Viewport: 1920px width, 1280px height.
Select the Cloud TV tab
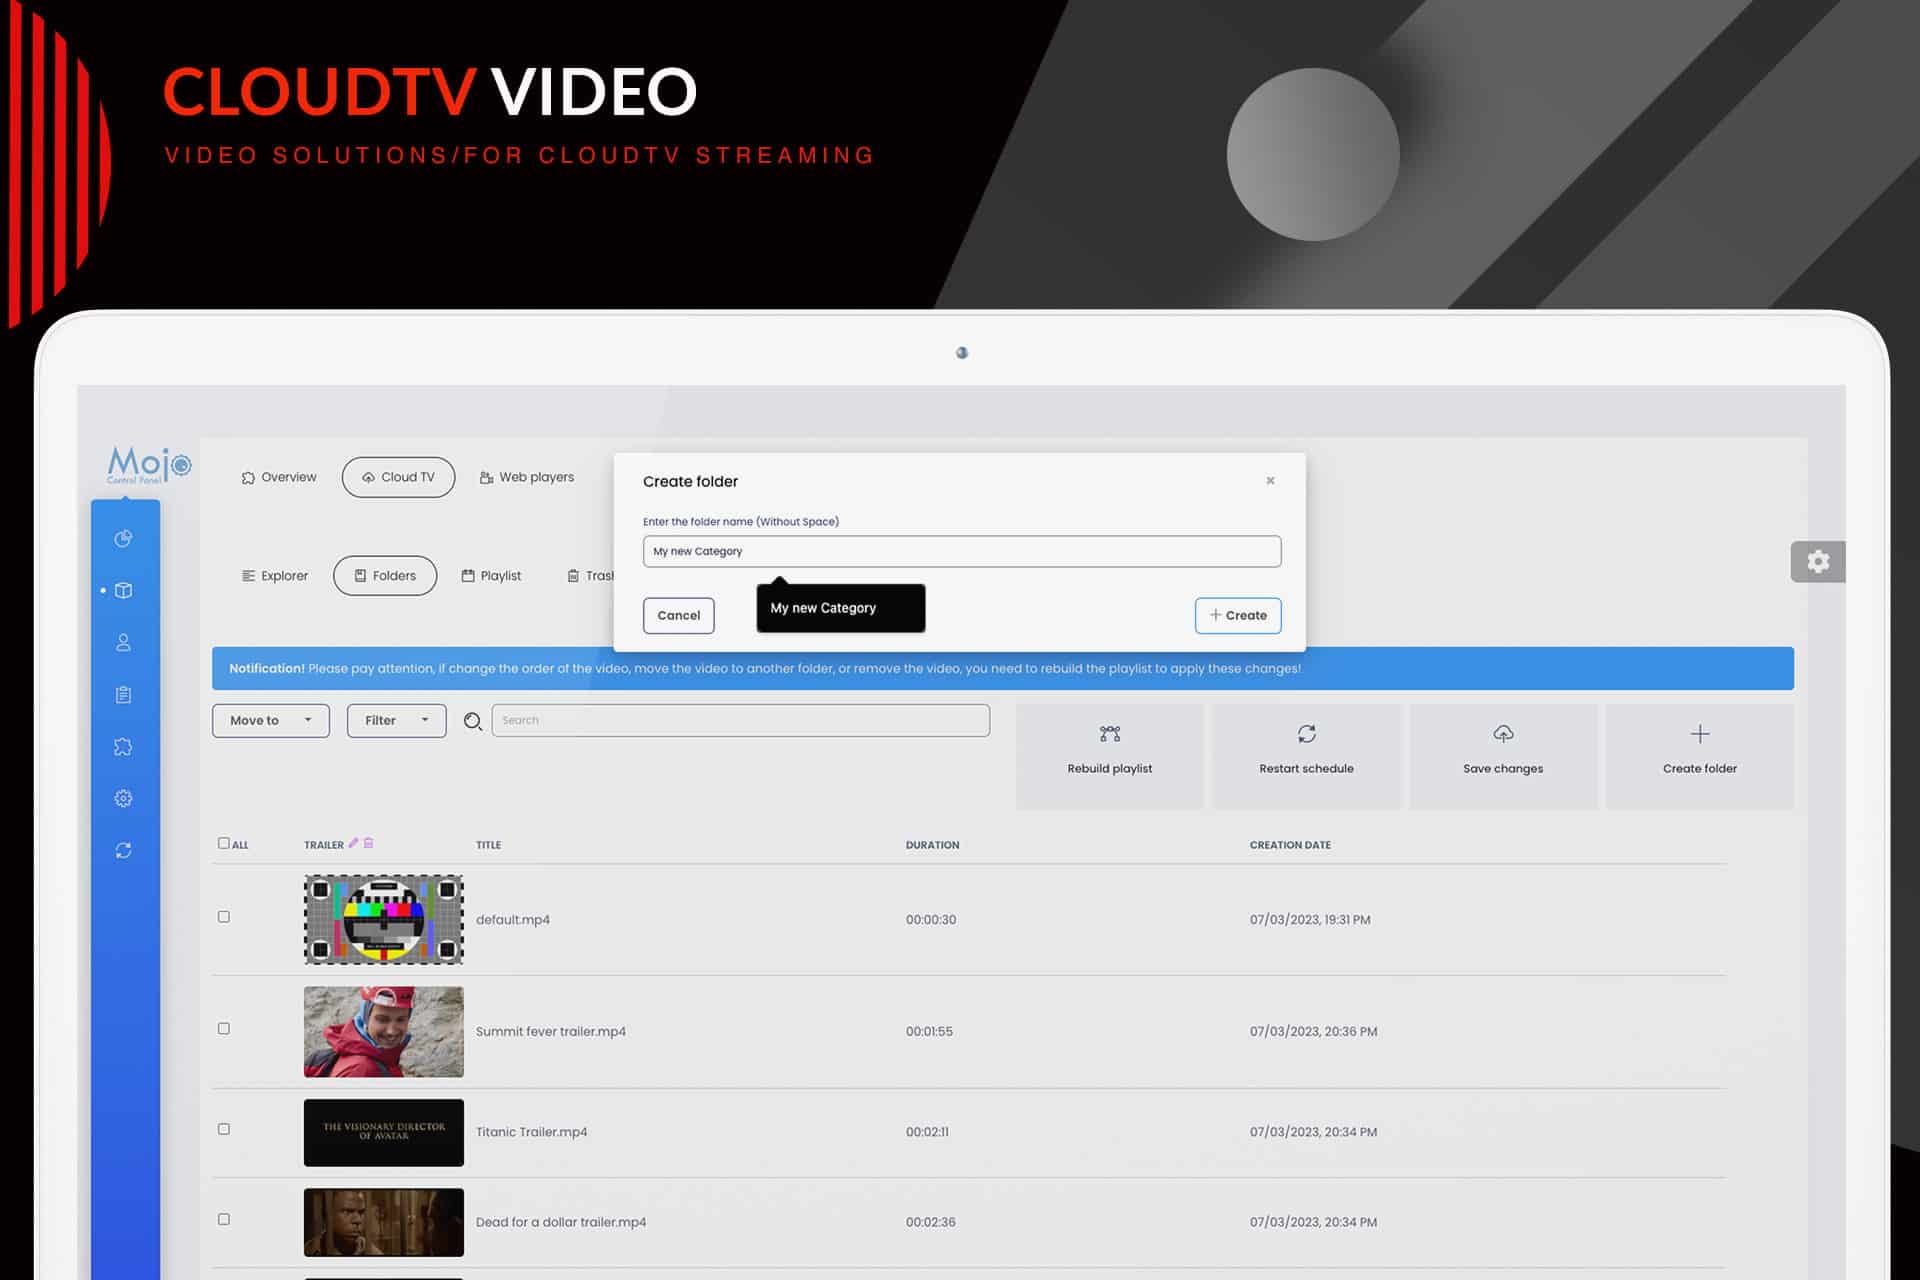click(398, 478)
